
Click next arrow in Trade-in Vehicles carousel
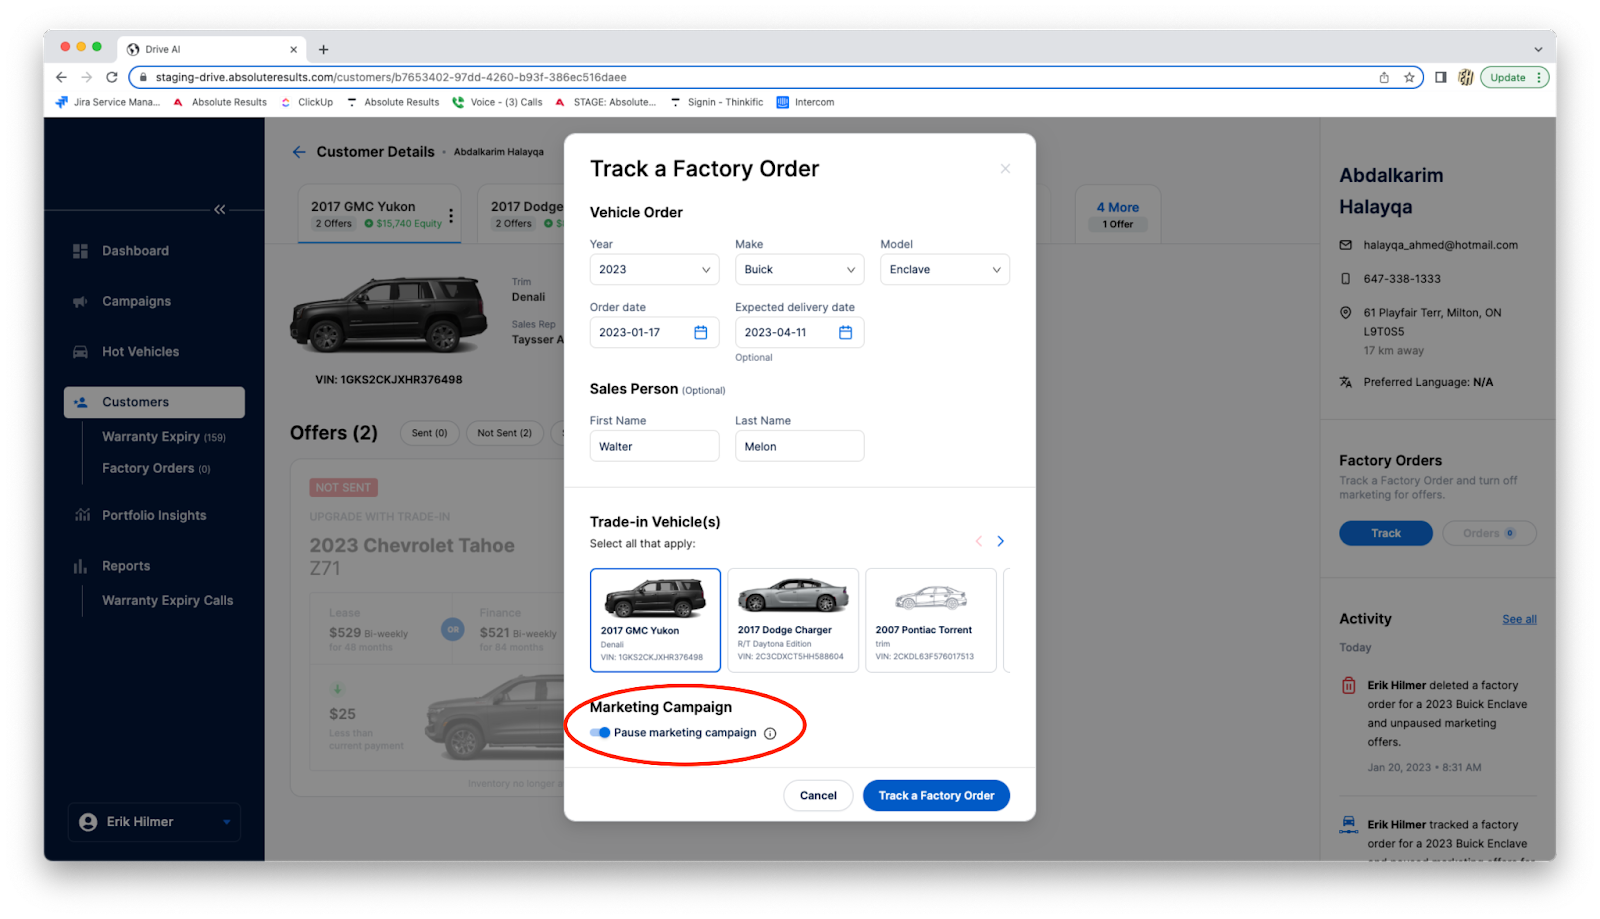(x=1000, y=541)
